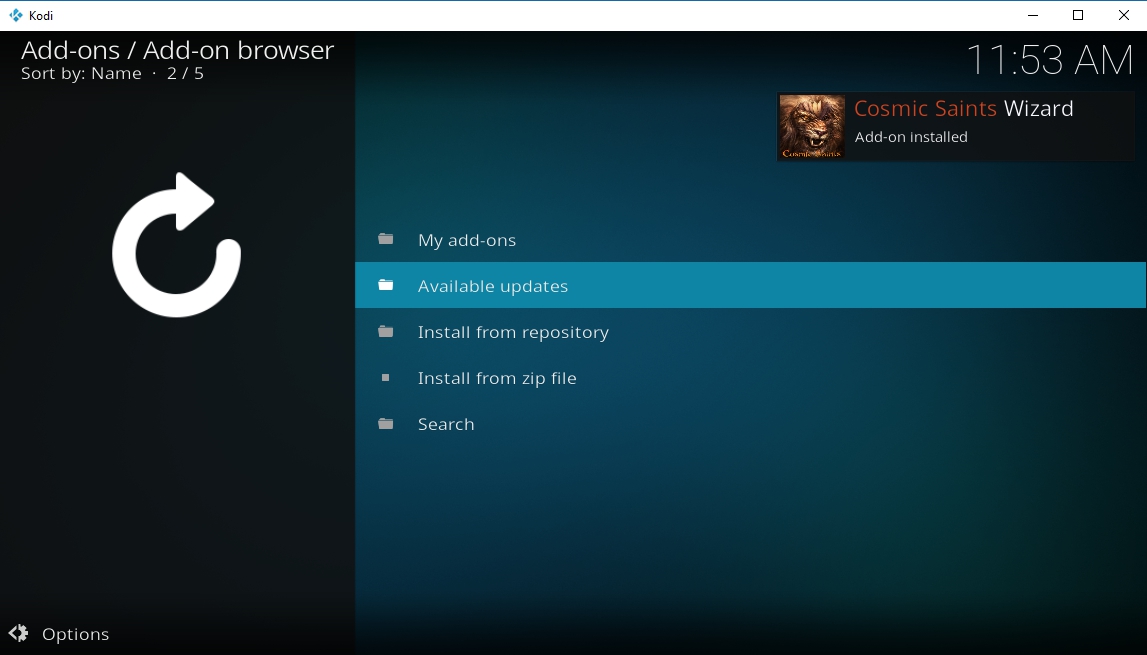This screenshot has height=655, width=1147.
Task: Open the My add-ons folder icon
Action: pyautogui.click(x=386, y=239)
